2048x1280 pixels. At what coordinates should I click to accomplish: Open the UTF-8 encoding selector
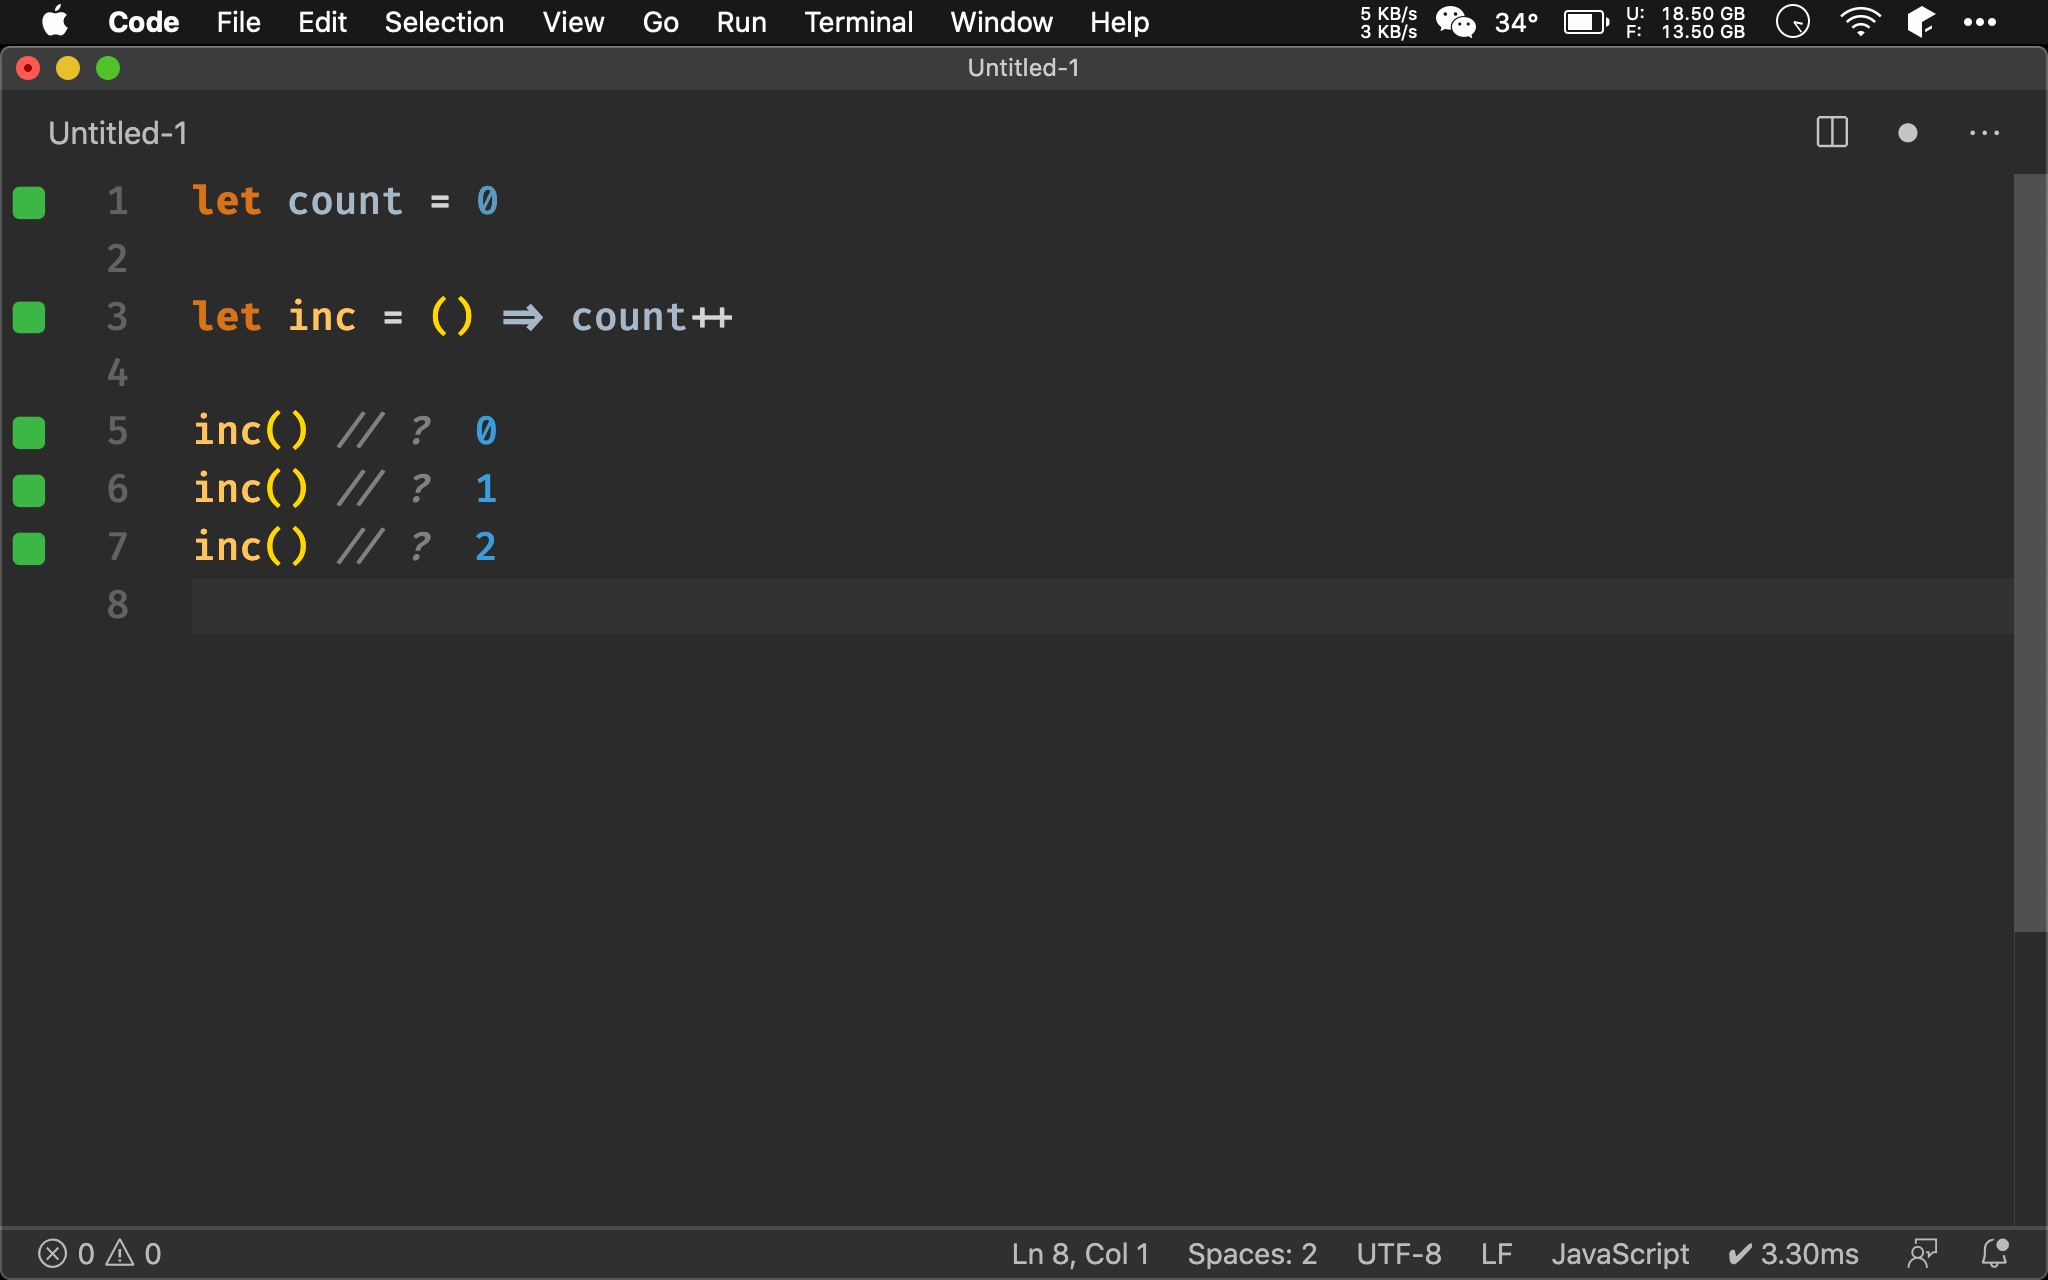pyautogui.click(x=1398, y=1253)
